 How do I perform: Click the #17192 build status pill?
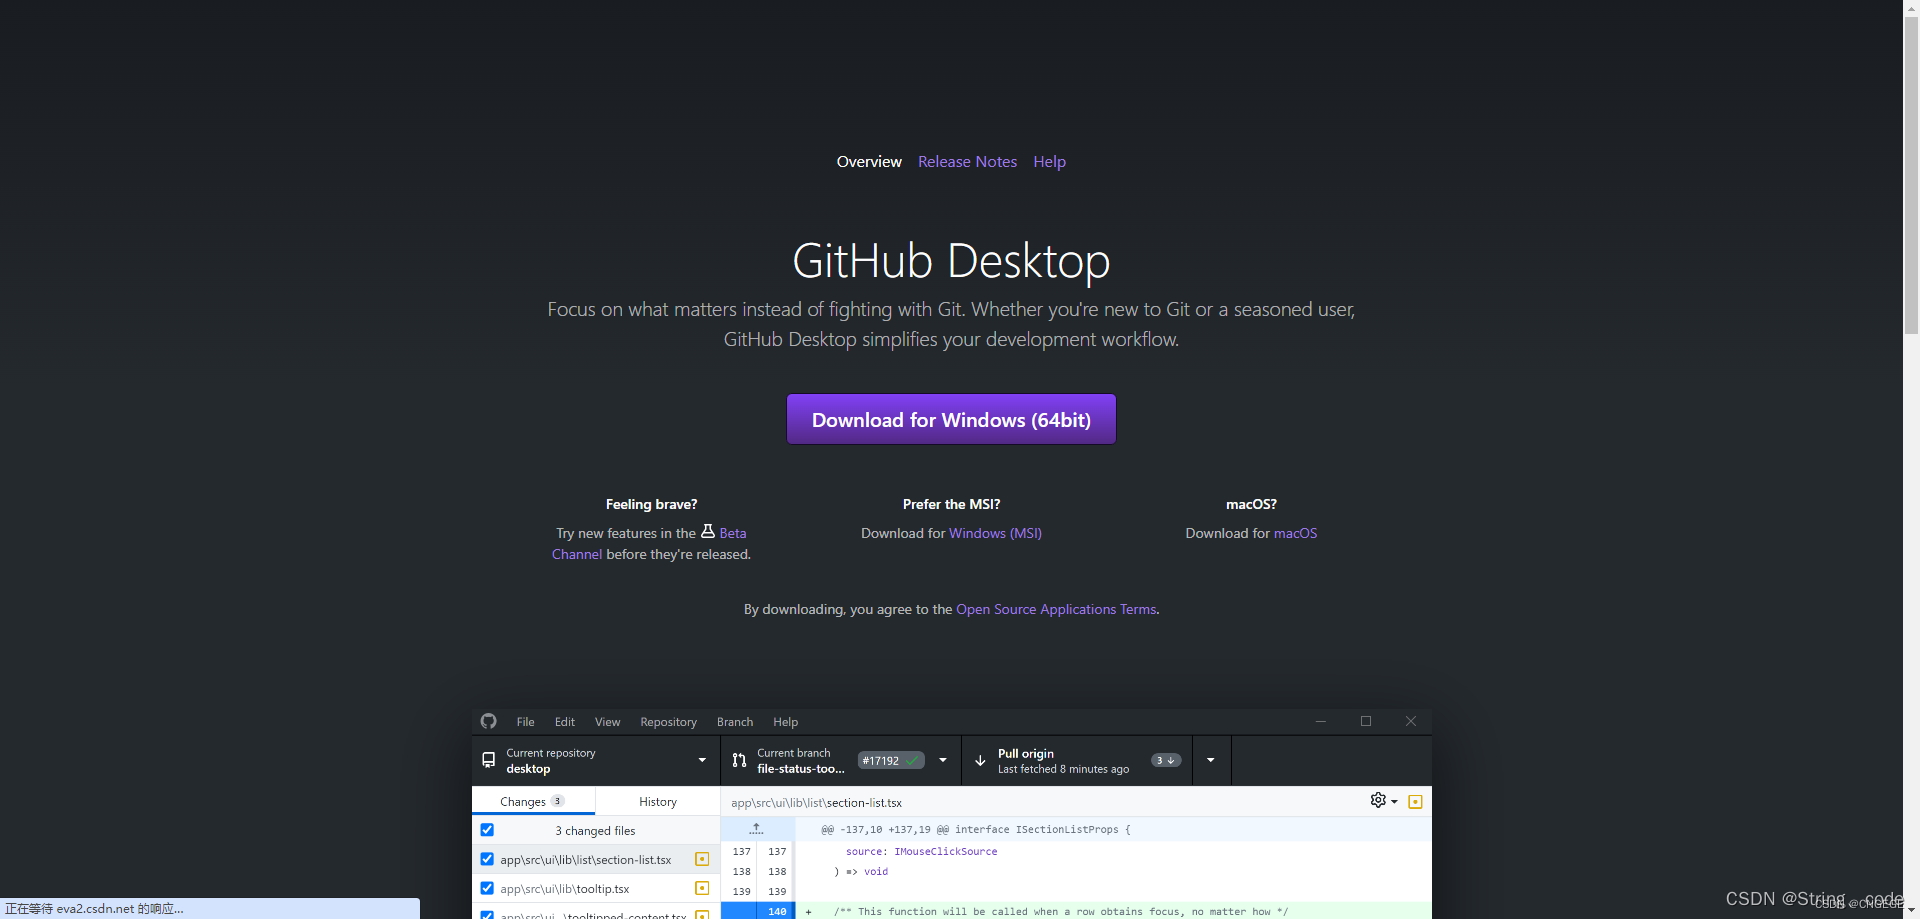[x=891, y=760]
